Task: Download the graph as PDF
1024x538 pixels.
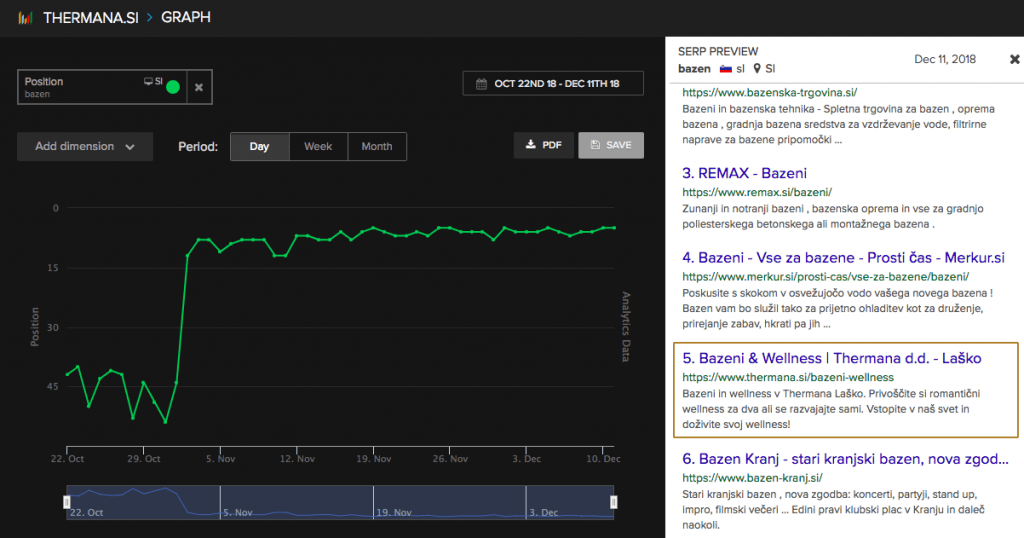Action: click(x=542, y=146)
